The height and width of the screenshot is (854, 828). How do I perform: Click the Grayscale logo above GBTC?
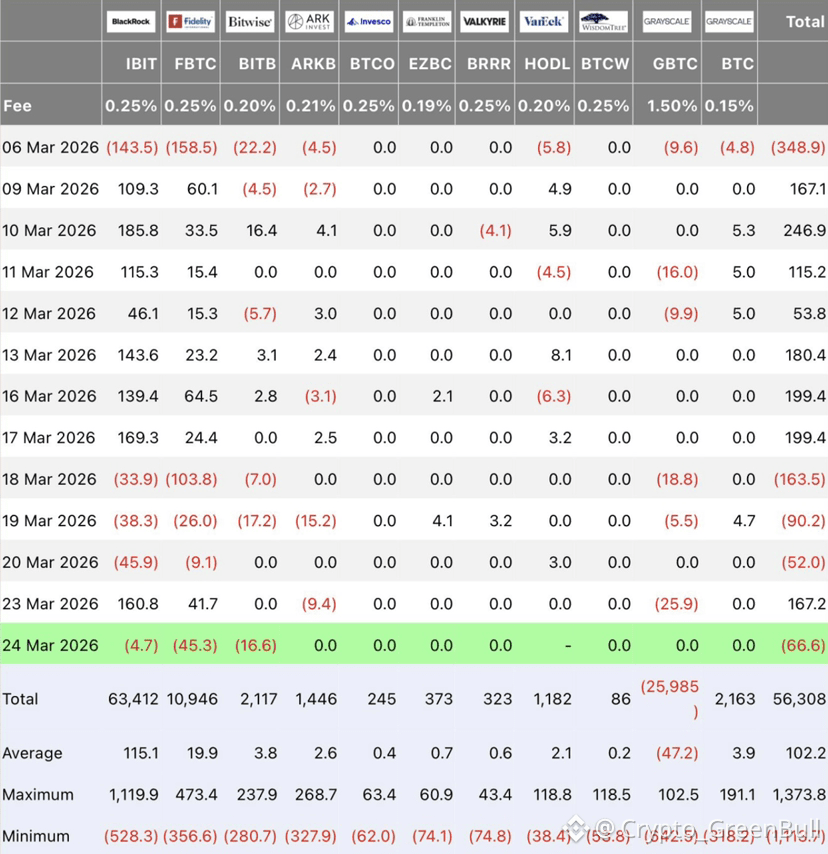[x=667, y=22]
